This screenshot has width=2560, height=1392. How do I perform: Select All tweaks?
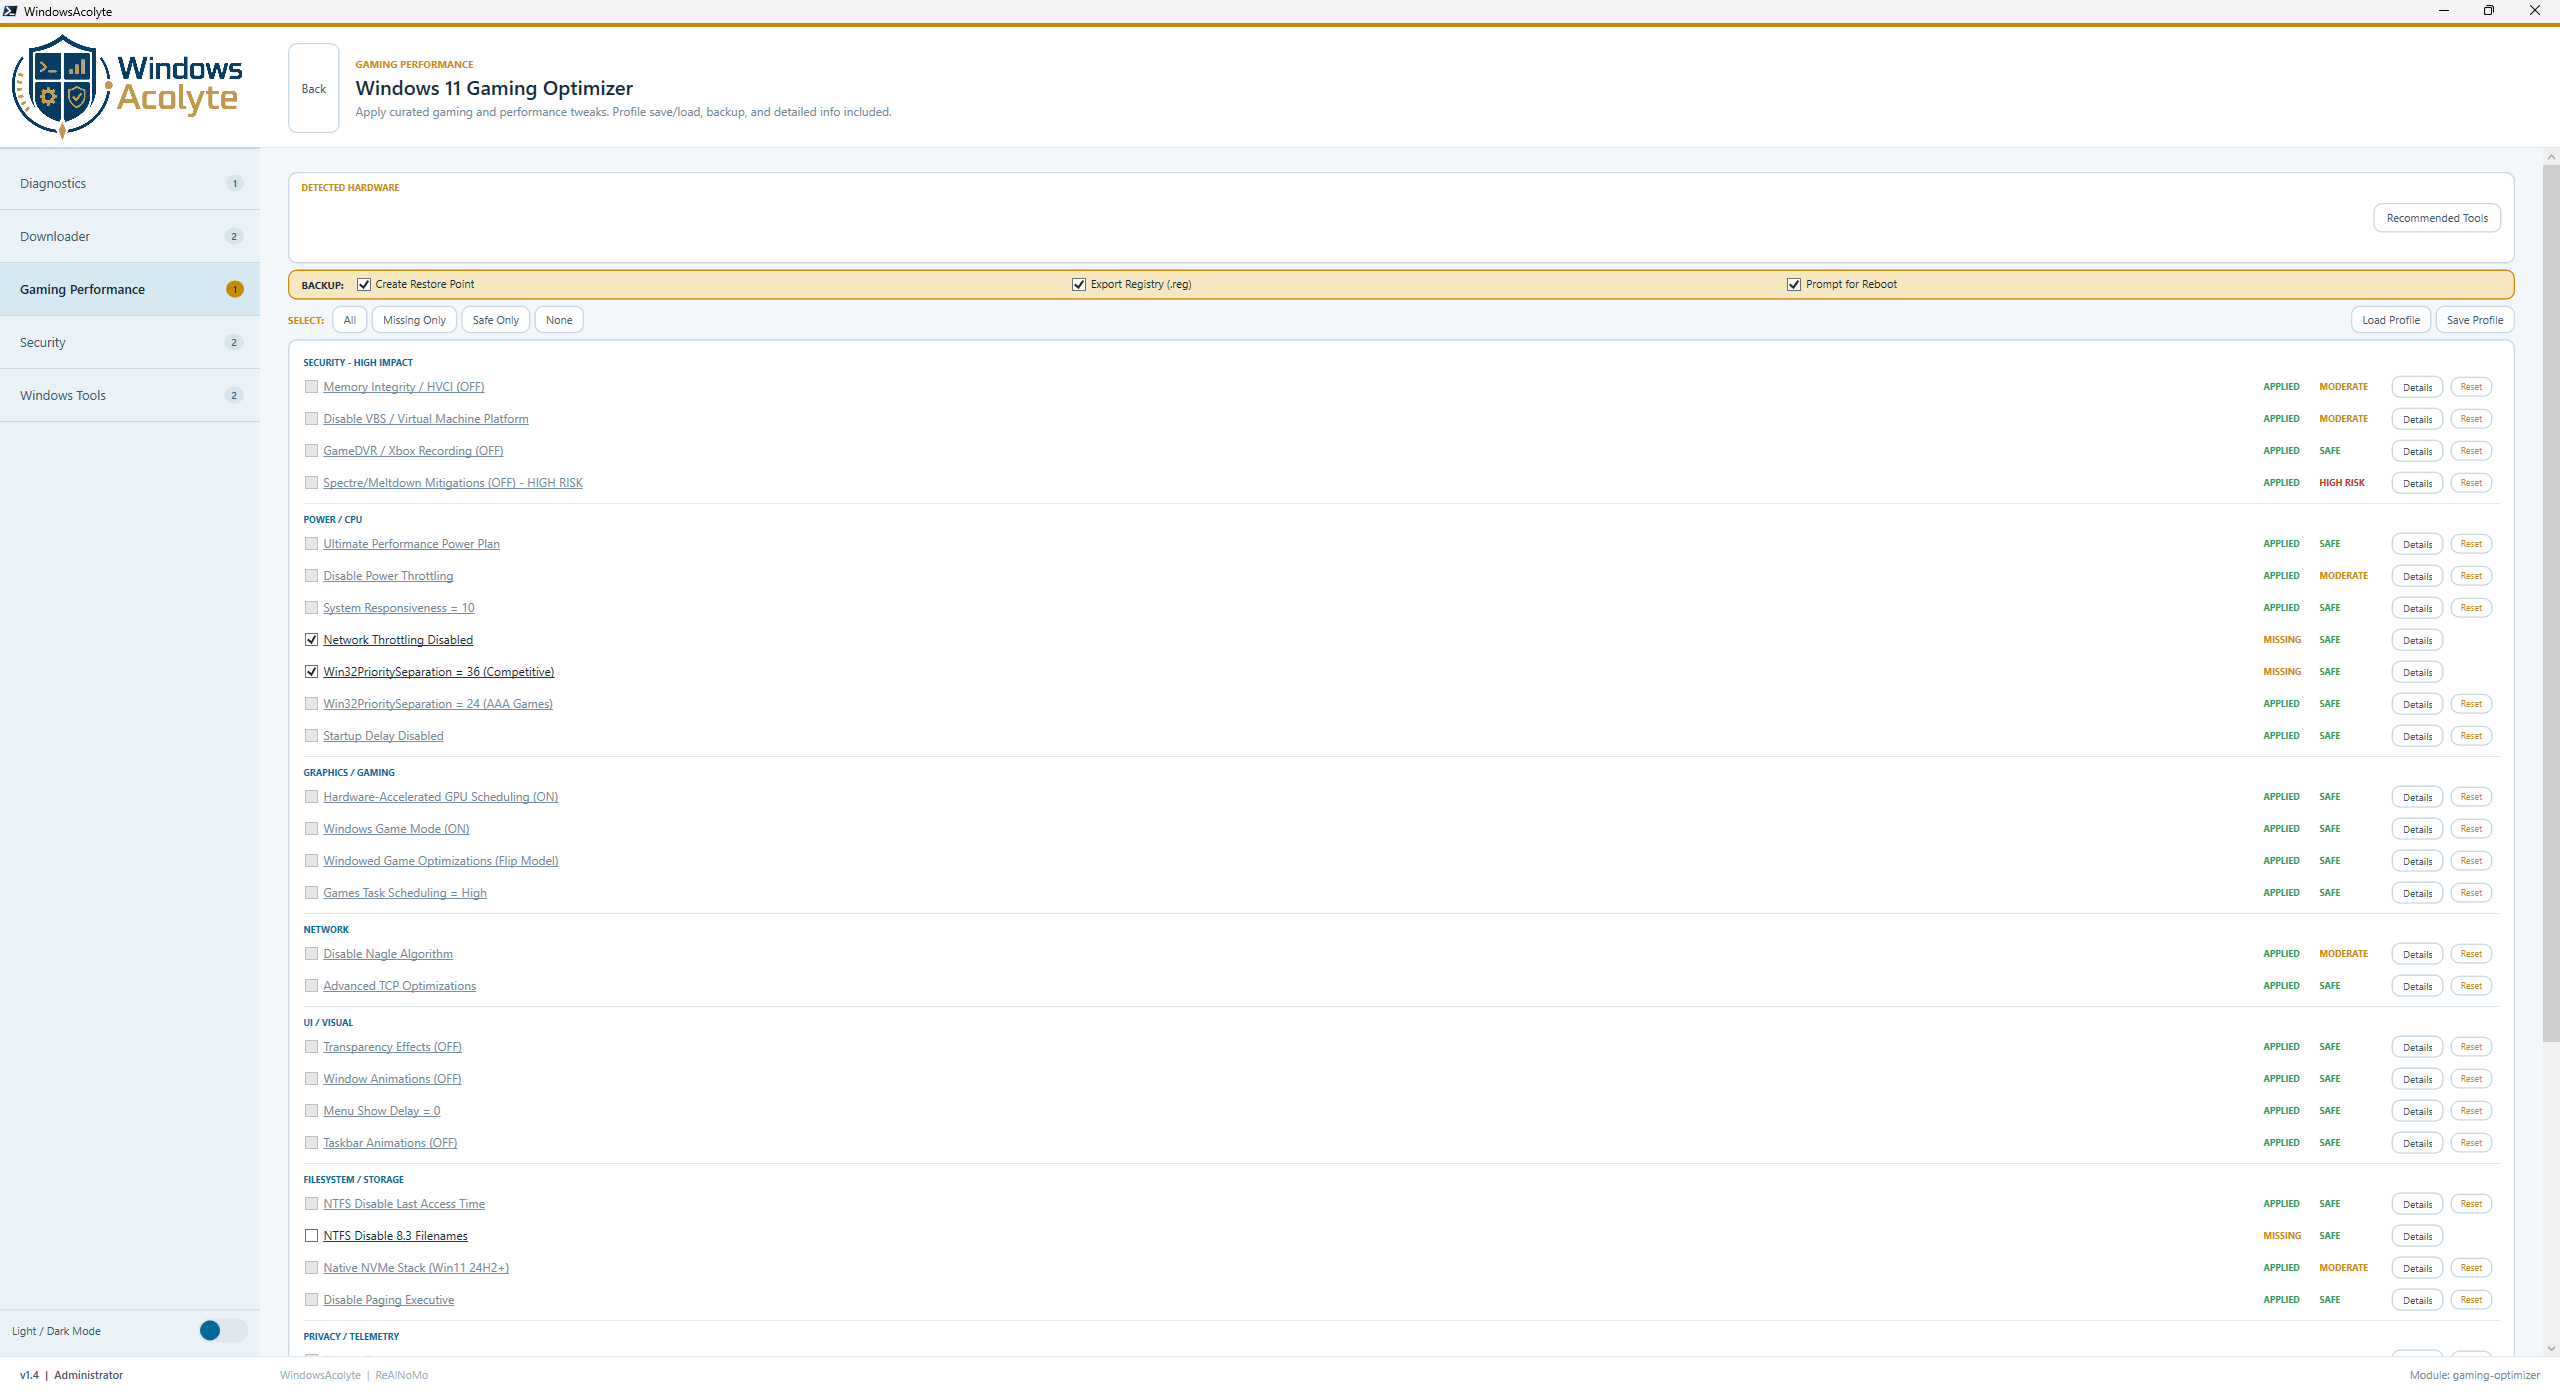click(x=349, y=320)
